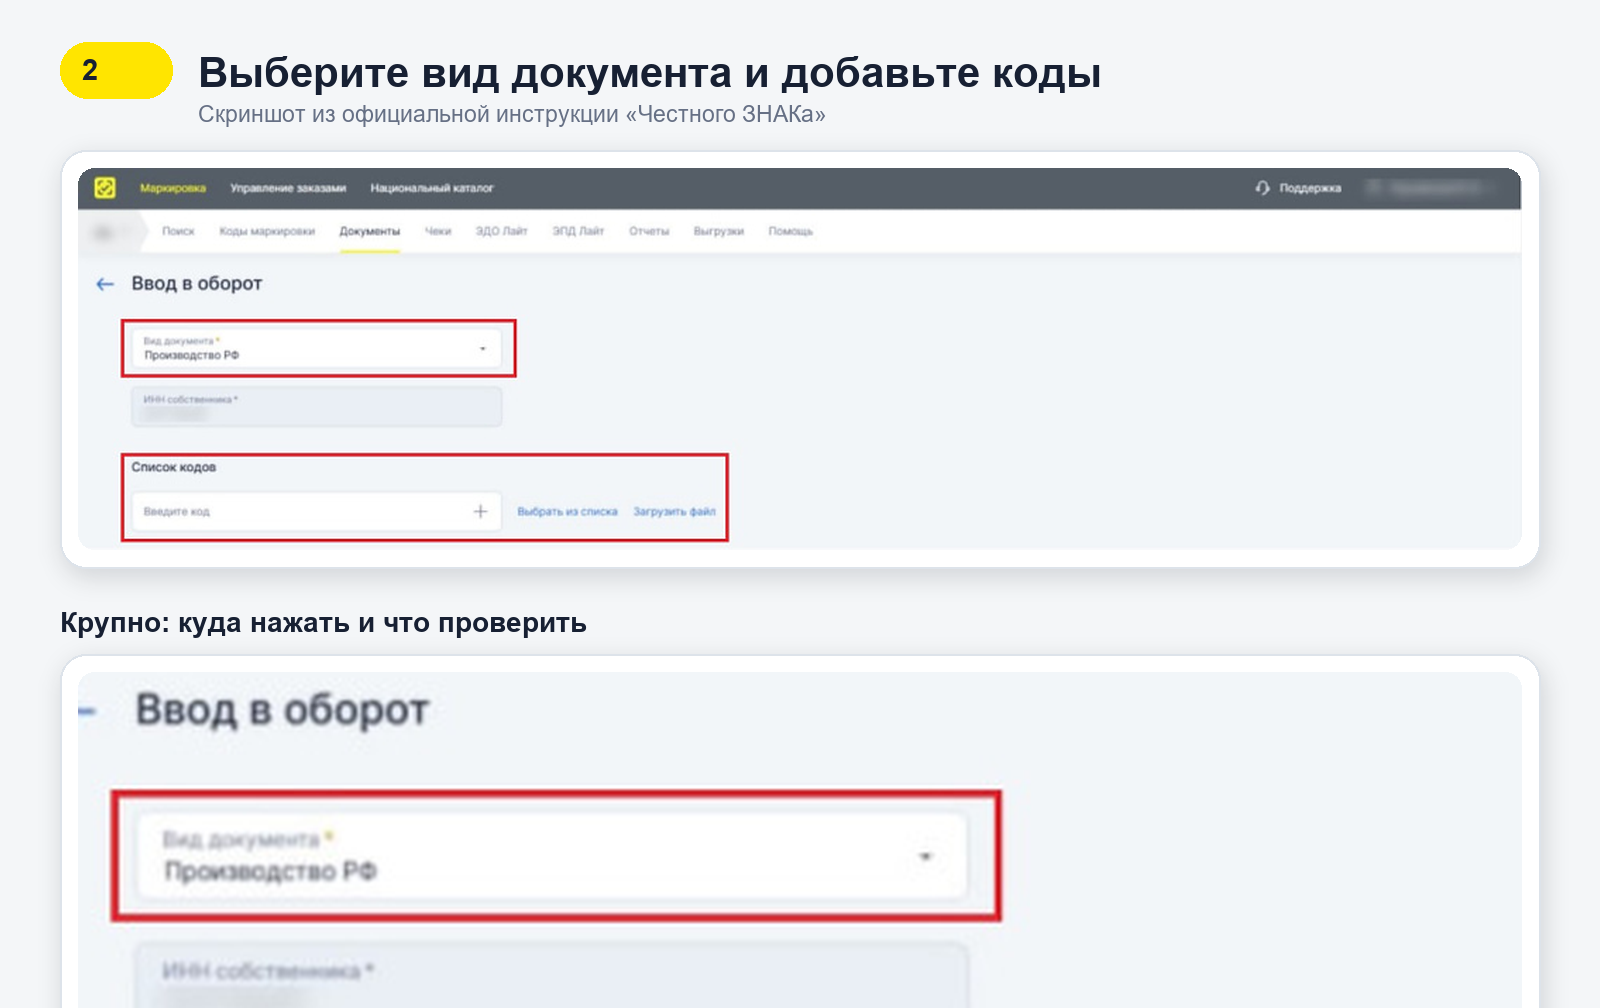Open the Выгрузки tab
Image resolution: width=1600 pixels, height=1008 pixels.
(719, 231)
